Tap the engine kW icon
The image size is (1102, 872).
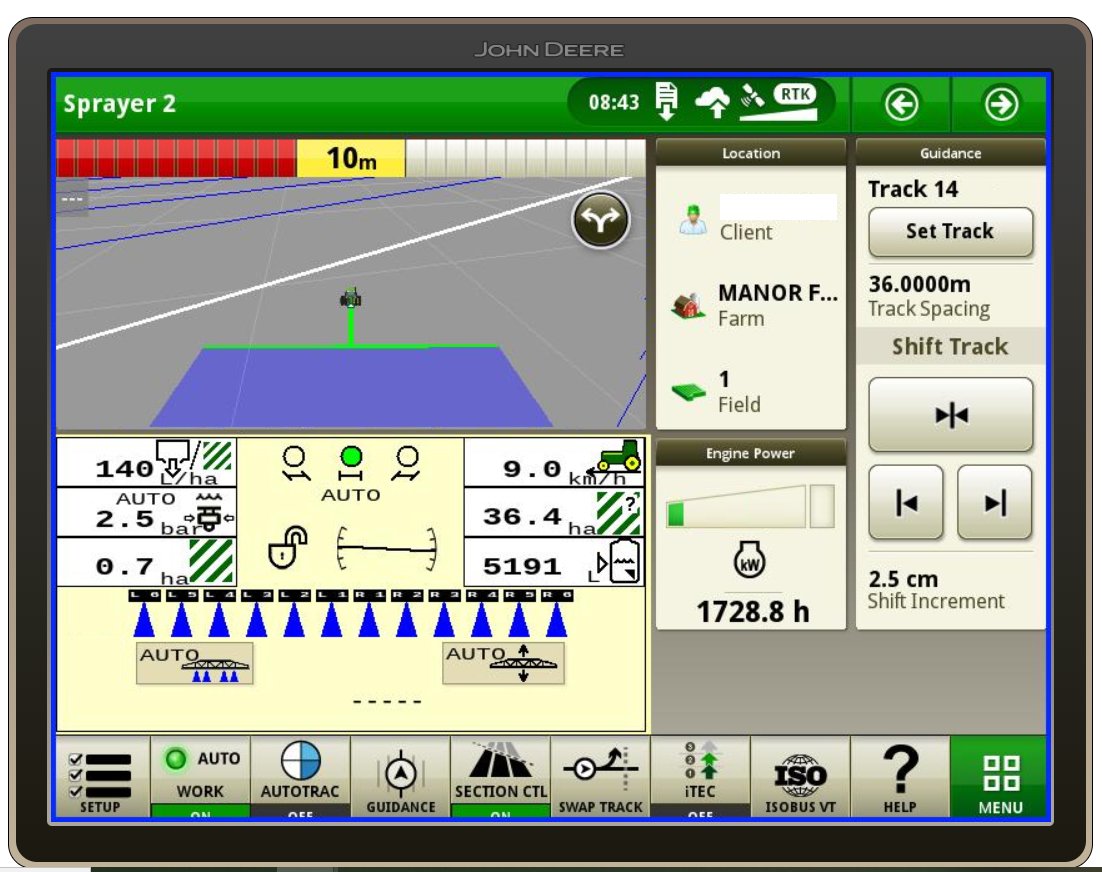pos(749,559)
